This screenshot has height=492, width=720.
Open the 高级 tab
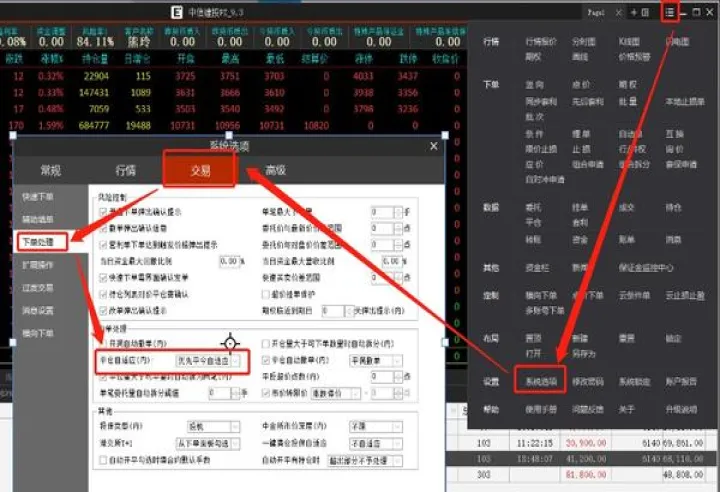click(x=276, y=170)
